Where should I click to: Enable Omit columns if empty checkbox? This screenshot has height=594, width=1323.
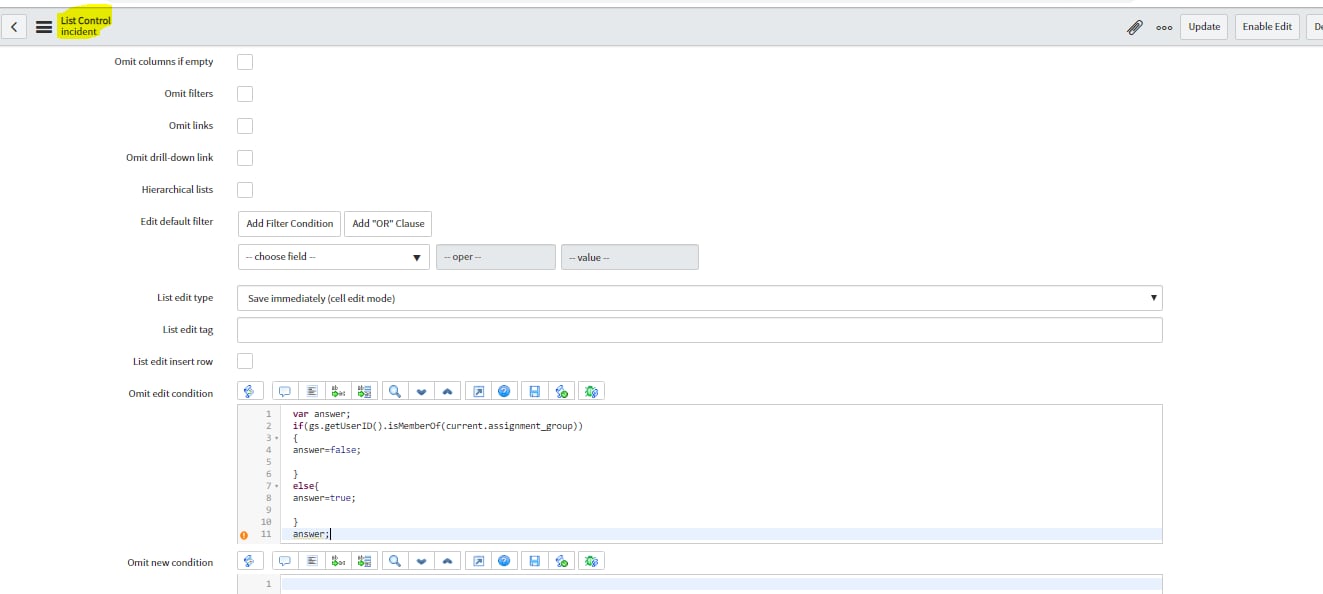point(245,62)
